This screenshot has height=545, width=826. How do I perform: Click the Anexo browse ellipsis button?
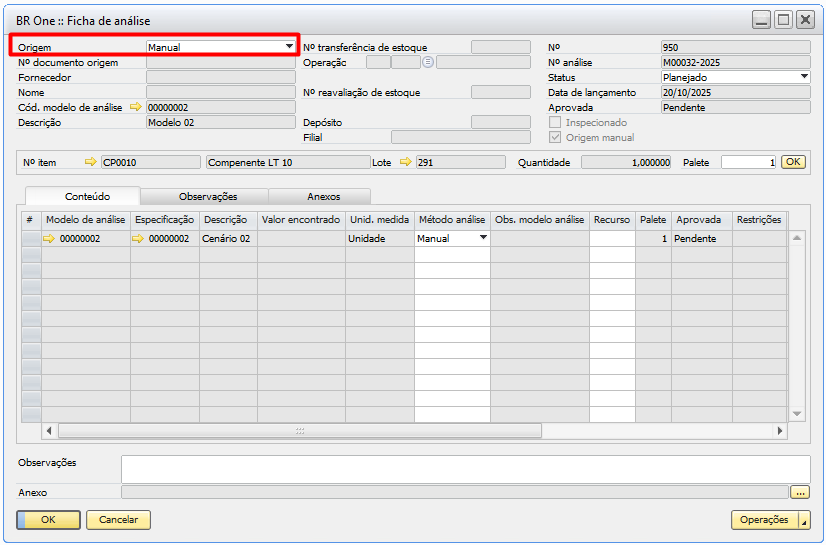799,492
